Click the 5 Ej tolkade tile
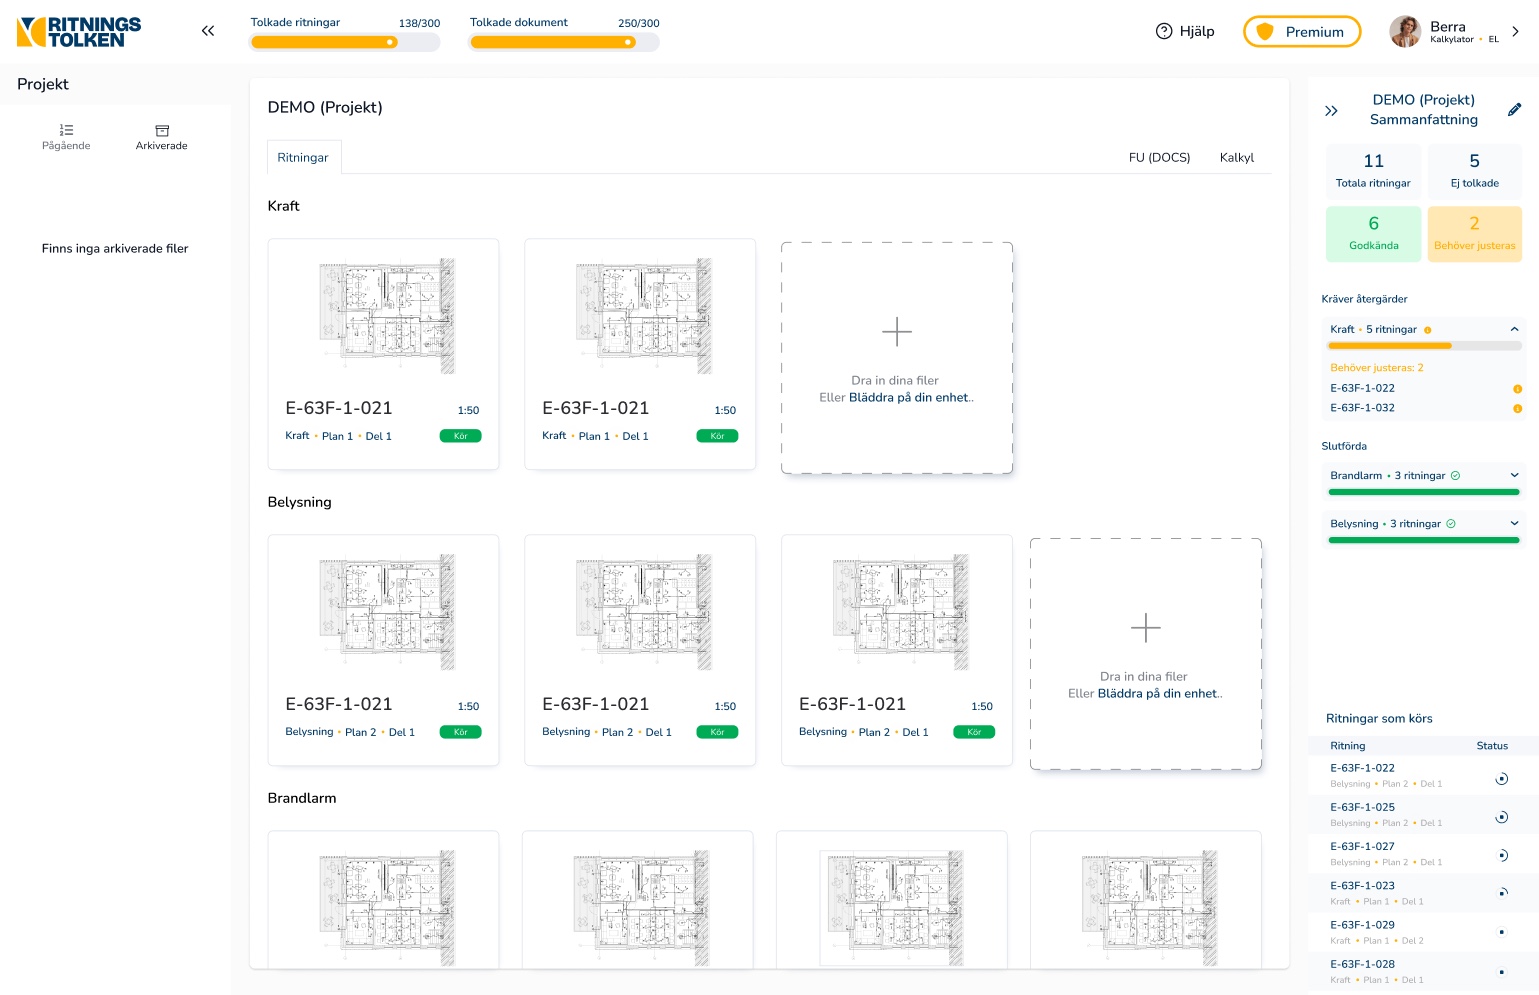This screenshot has height=995, width=1539. coord(1475,170)
